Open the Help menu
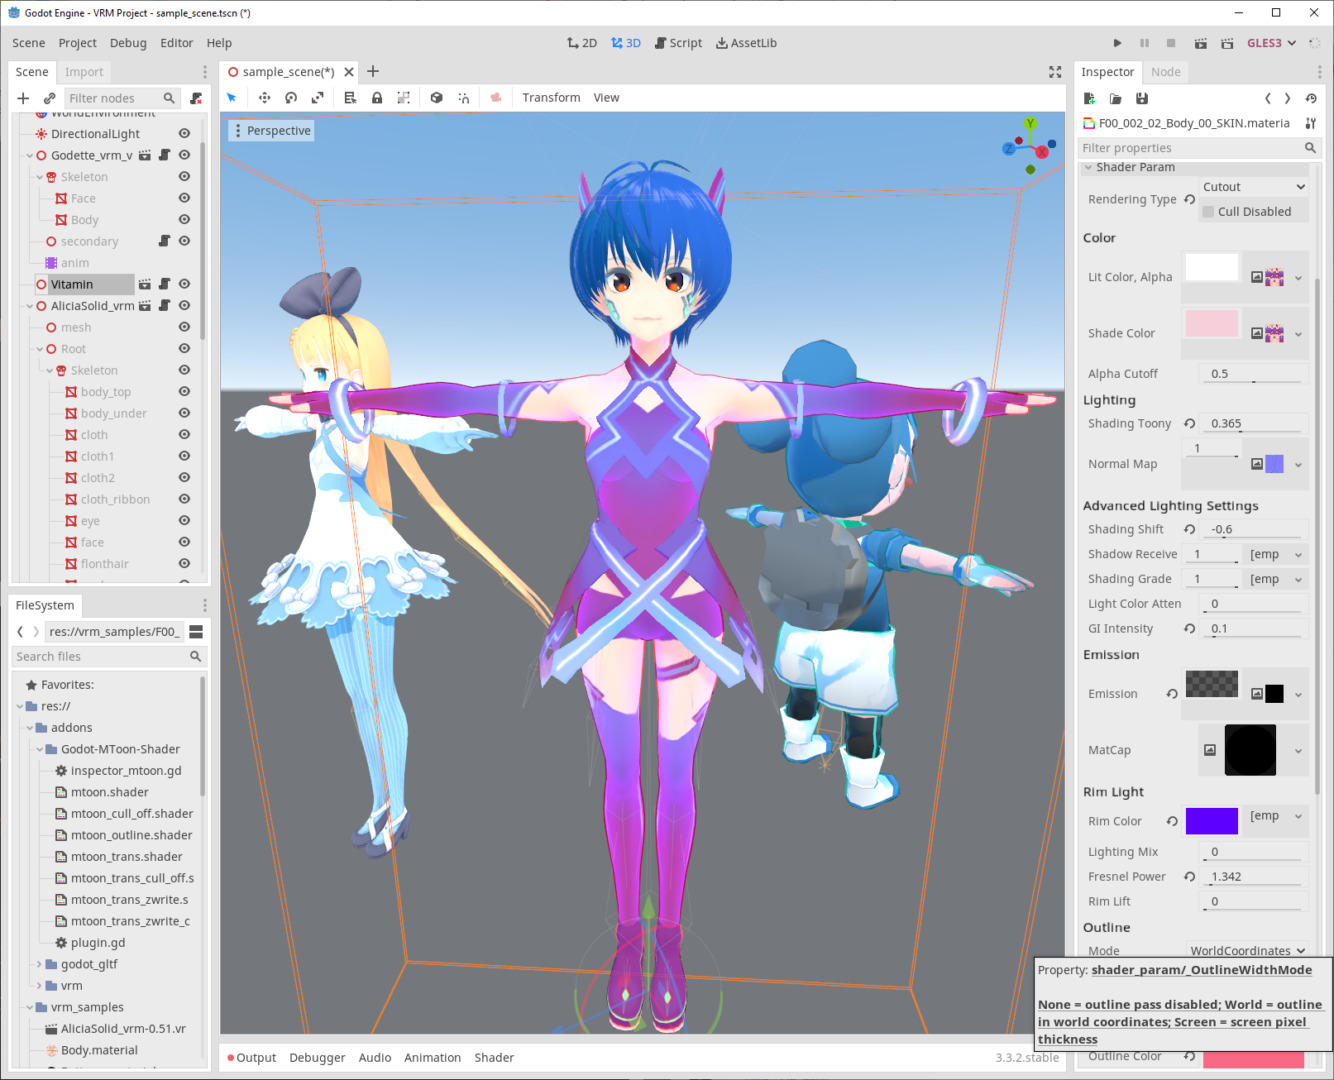The height and width of the screenshot is (1080, 1334). tap(219, 43)
